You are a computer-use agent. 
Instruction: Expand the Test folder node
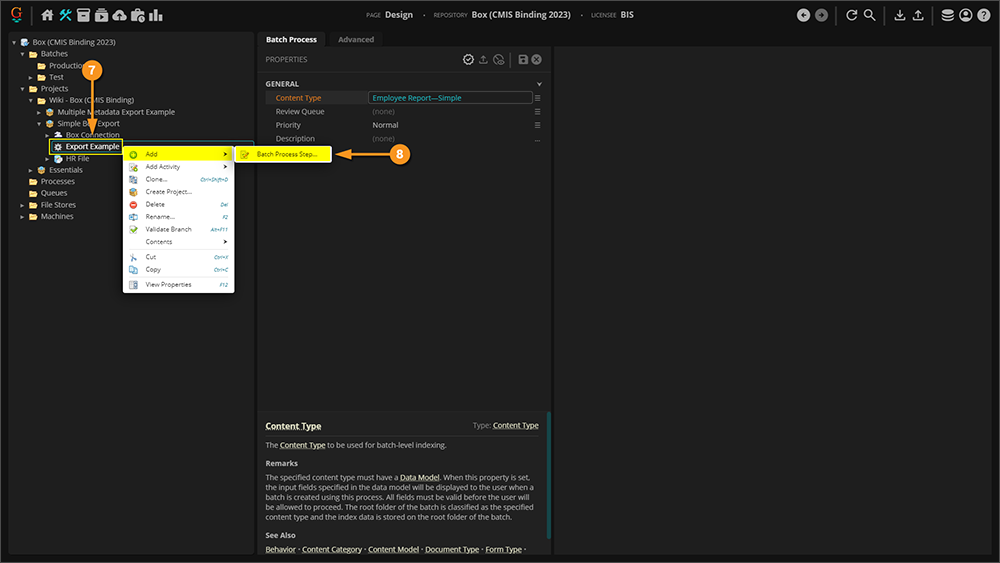coord(31,78)
